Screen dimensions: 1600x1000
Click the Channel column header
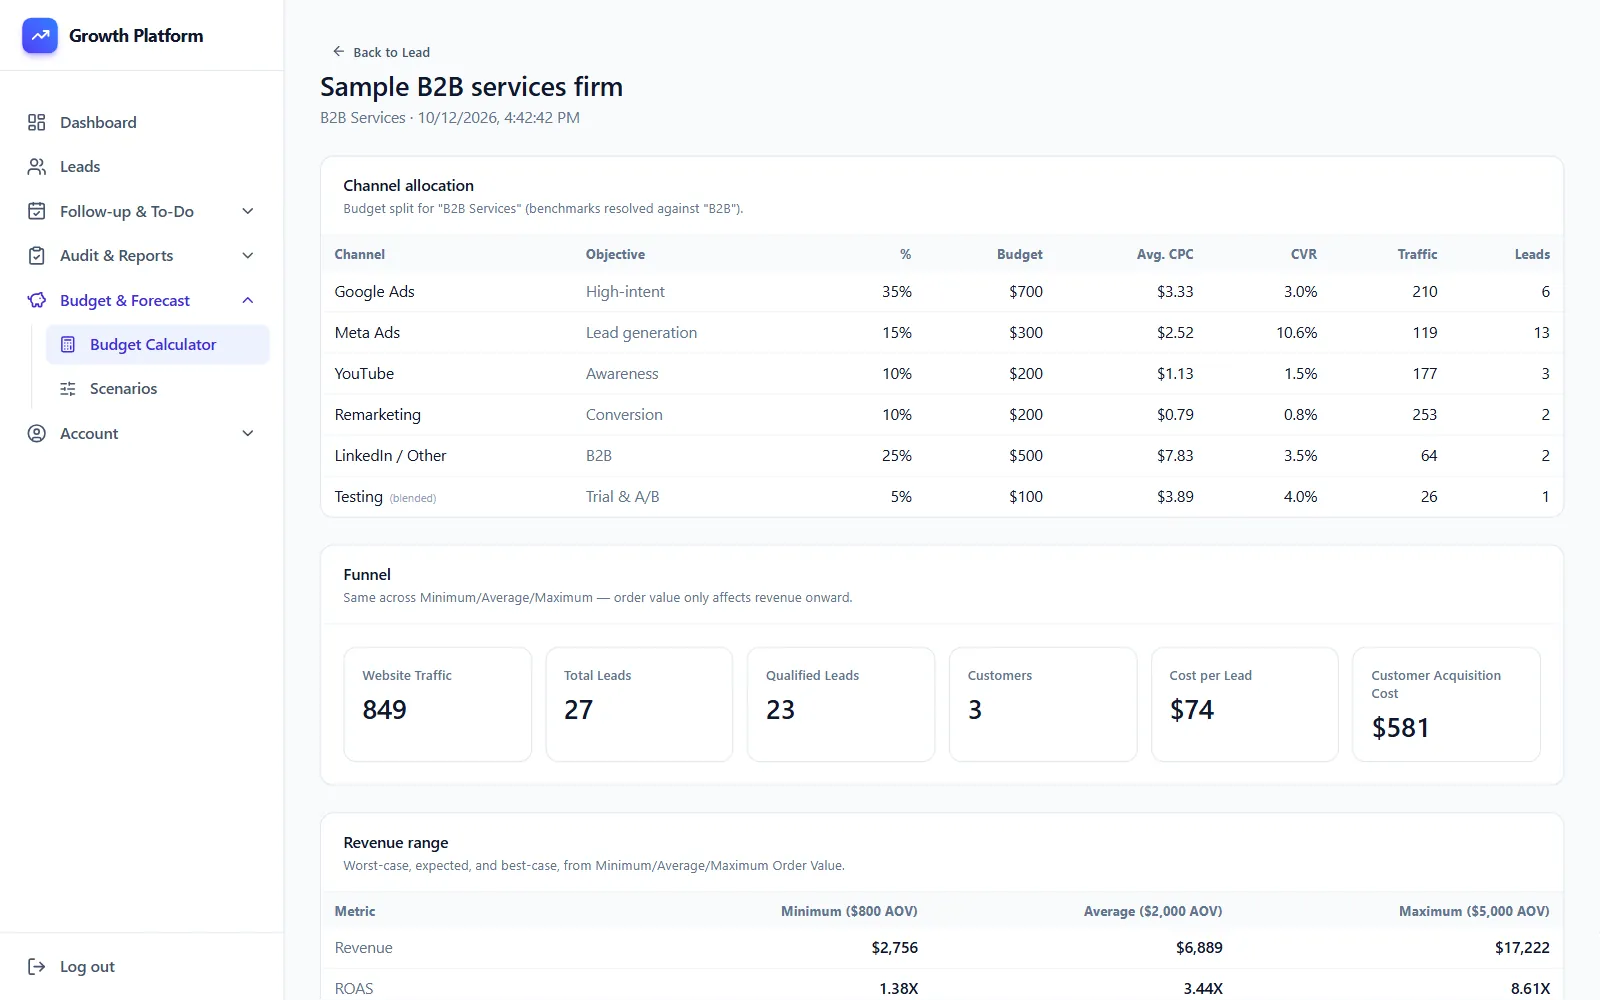359,254
